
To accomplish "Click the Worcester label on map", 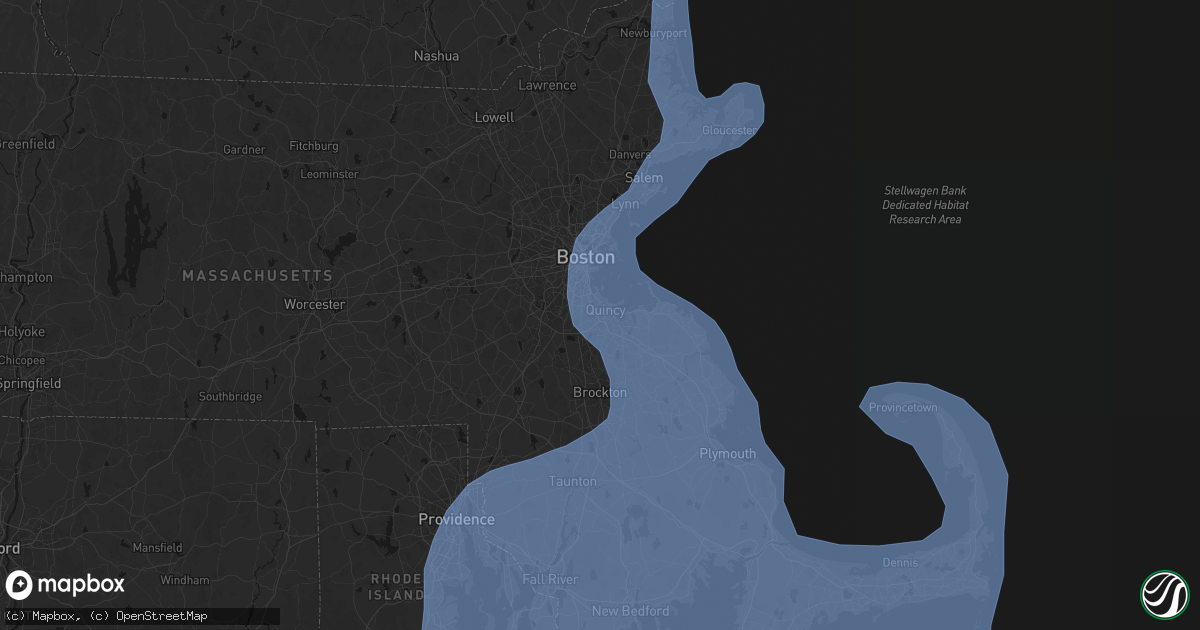I will [315, 304].
